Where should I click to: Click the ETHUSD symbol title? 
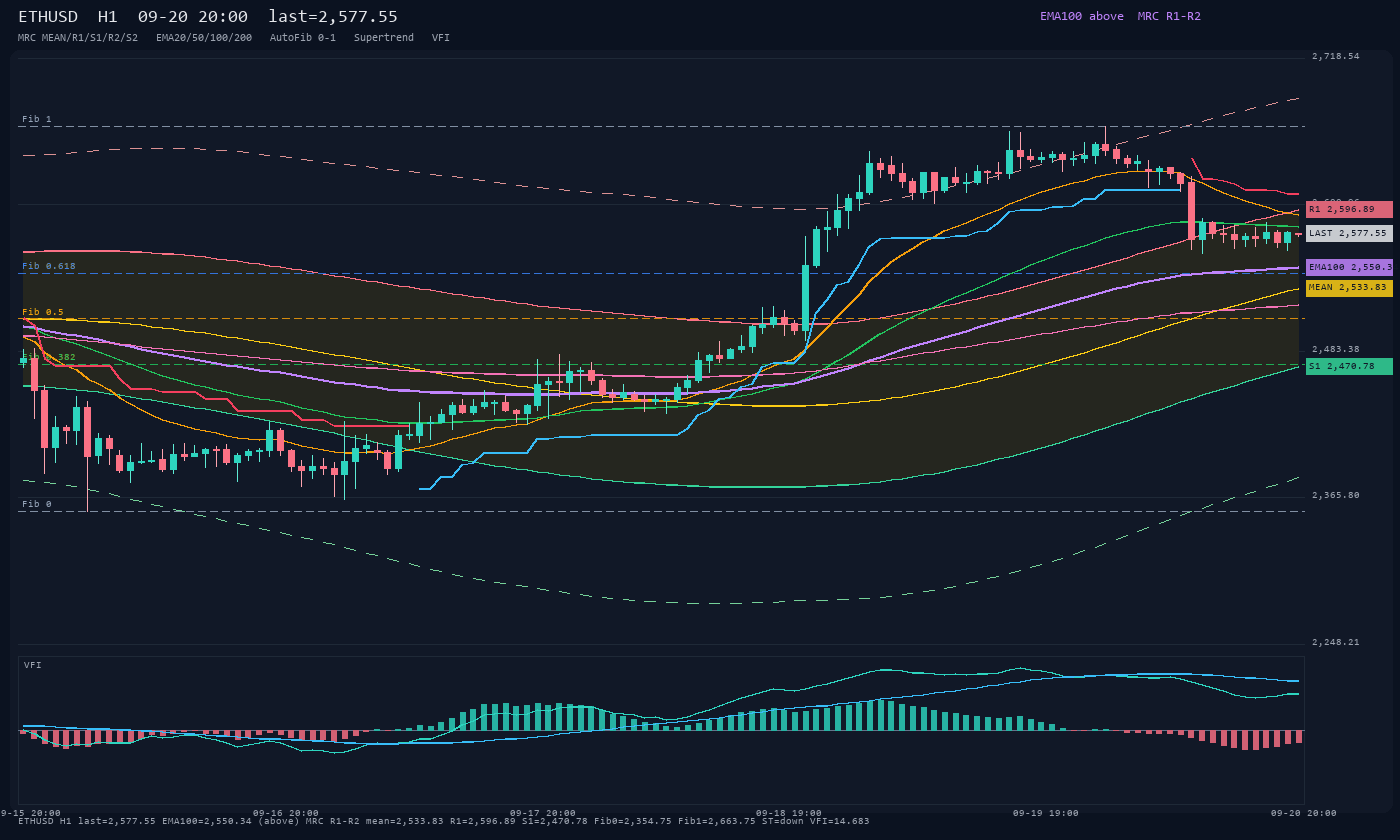click(48, 17)
